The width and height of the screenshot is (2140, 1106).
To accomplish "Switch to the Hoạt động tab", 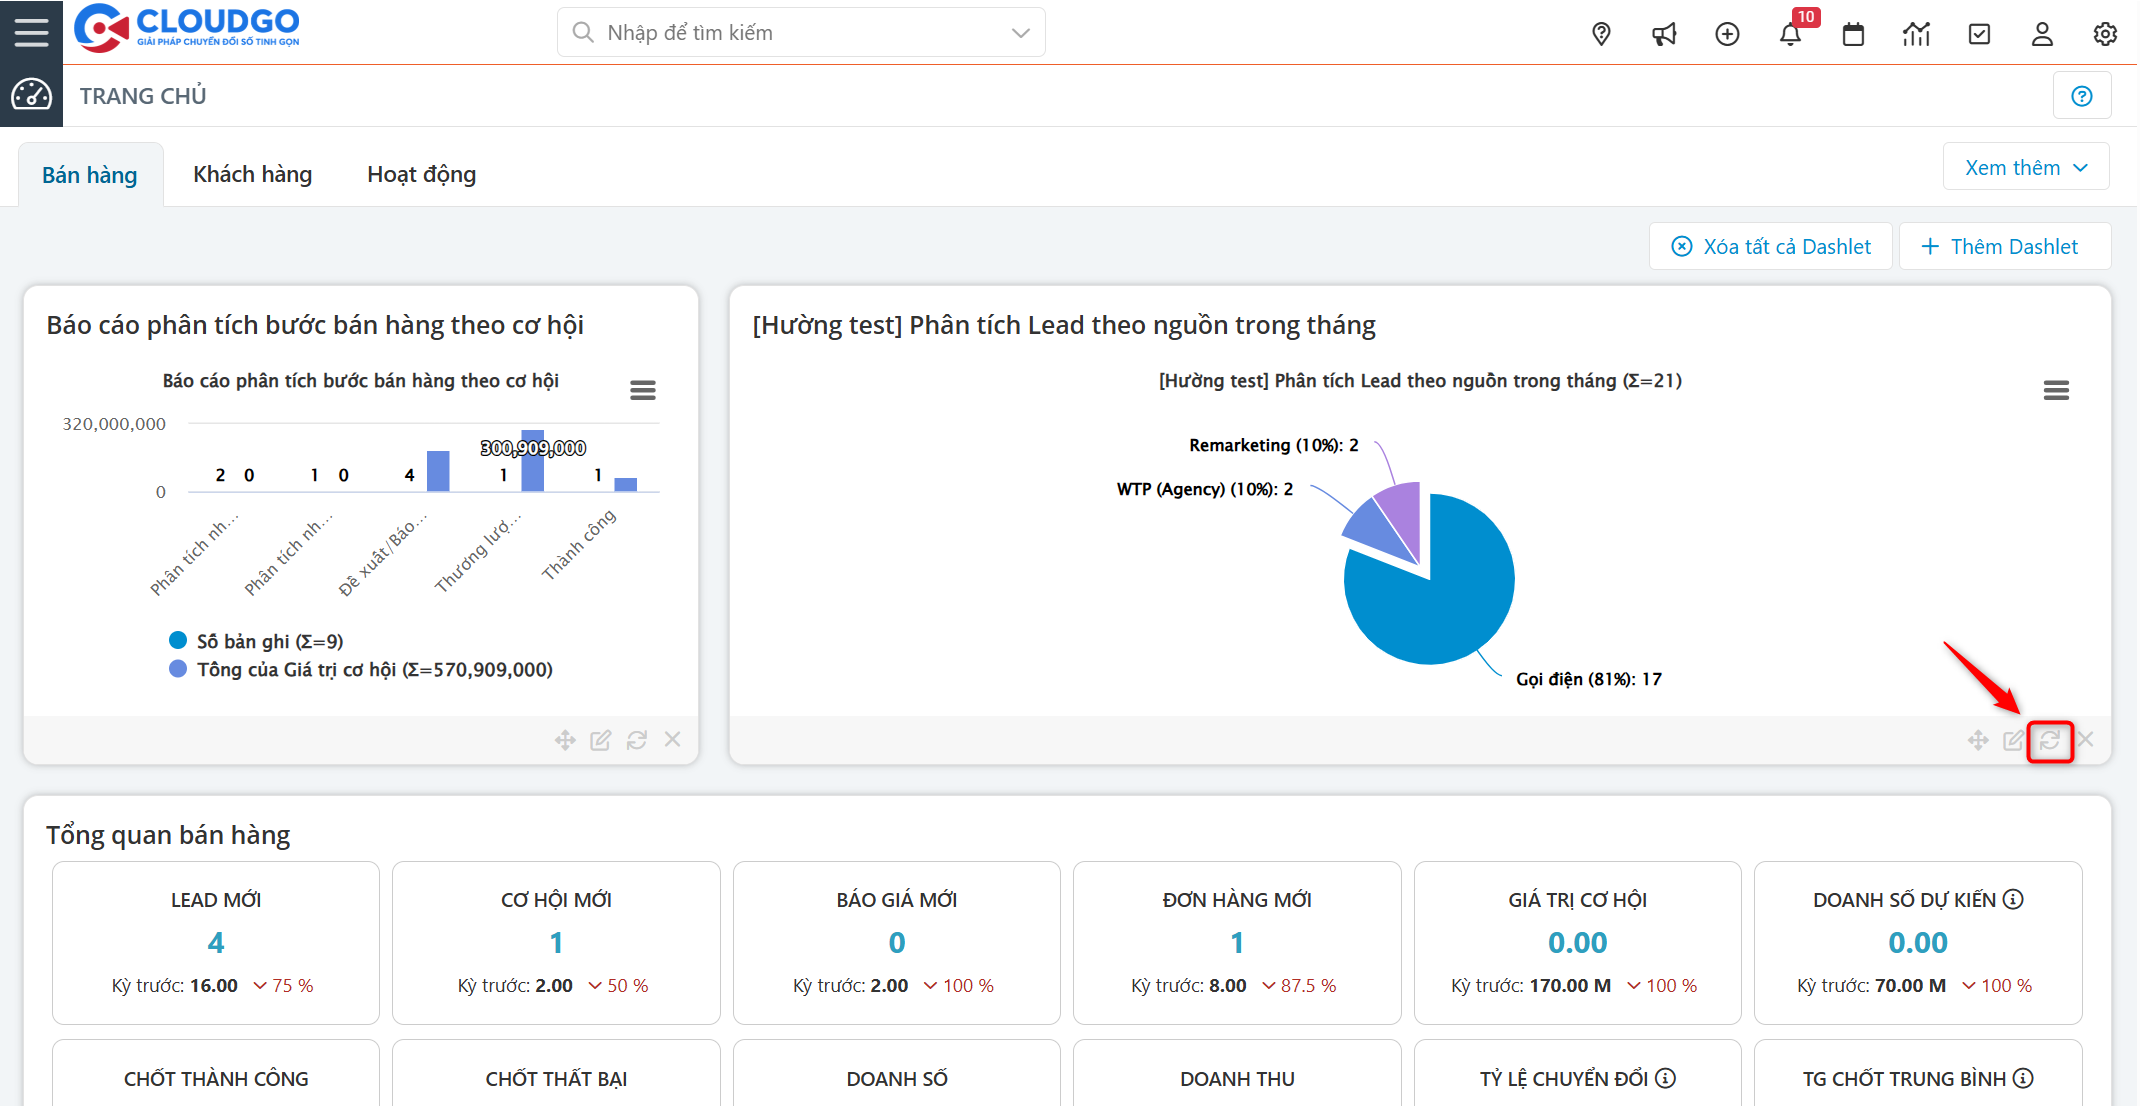I will [x=421, y=175].
